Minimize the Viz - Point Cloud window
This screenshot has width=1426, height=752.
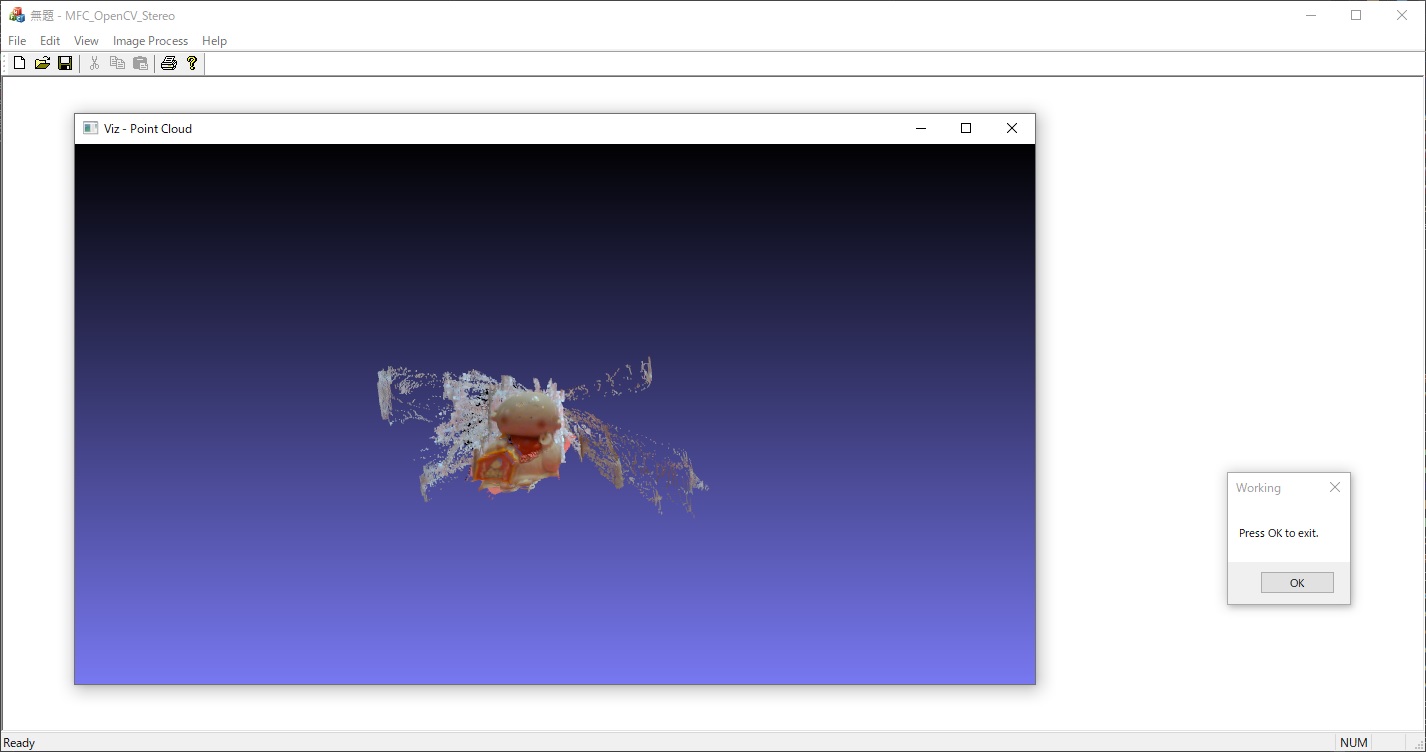(921, 128)
